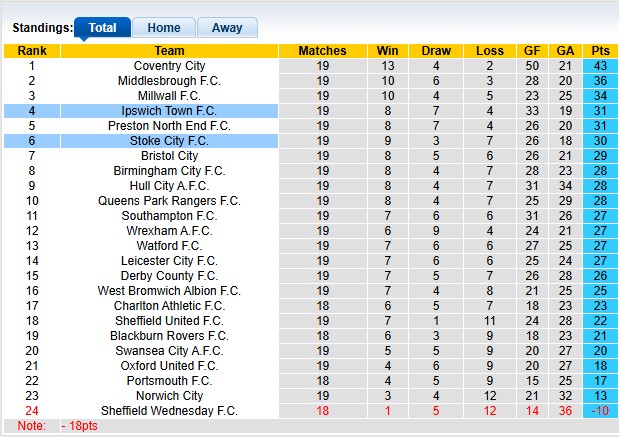The height and width of the screenshot is (437, 619).
Task: Open the Stoke City F.C. link
Action: tap(169, 141)
